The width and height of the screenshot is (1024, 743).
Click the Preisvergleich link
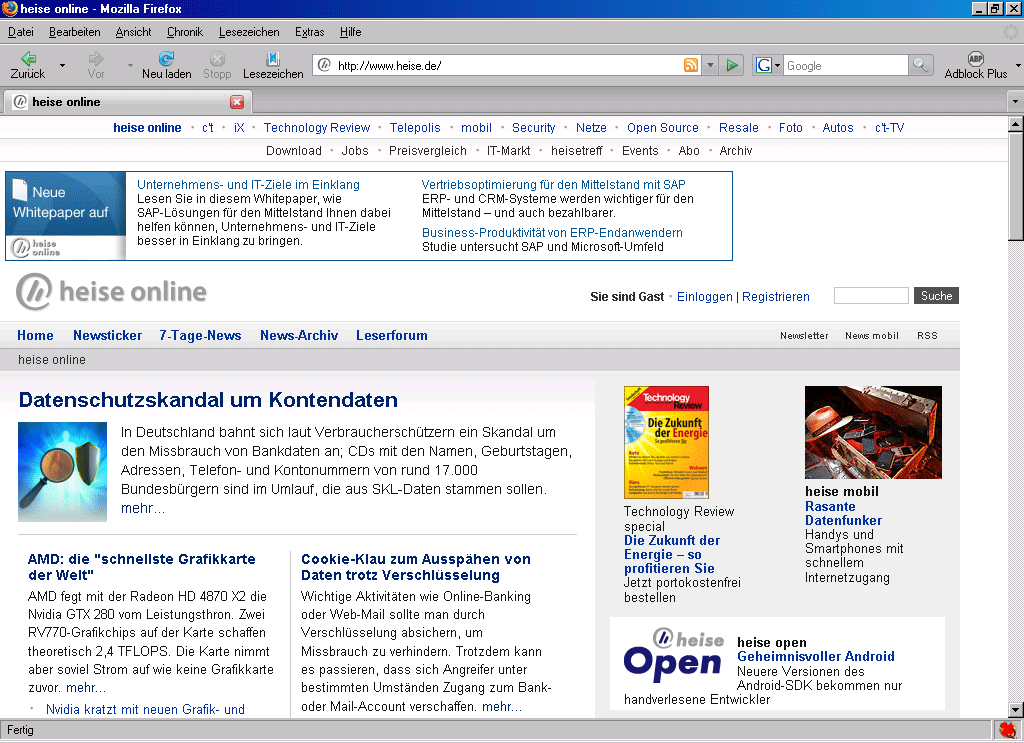(428, 151)
